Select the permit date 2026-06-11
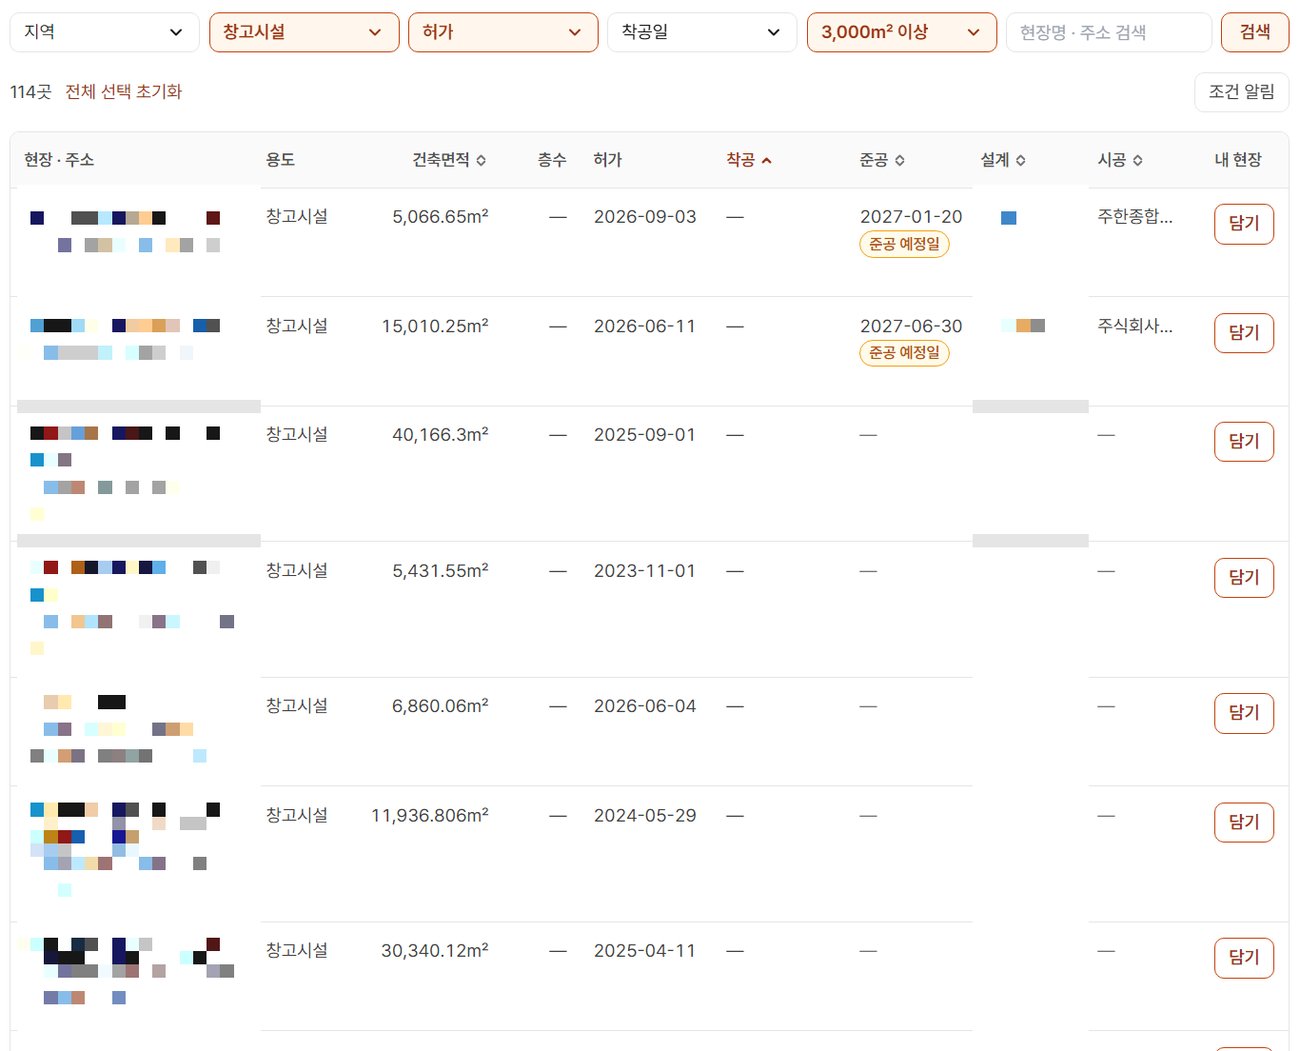The height and width of the screenshot is (1051, 1300). [x=645, y=326]
